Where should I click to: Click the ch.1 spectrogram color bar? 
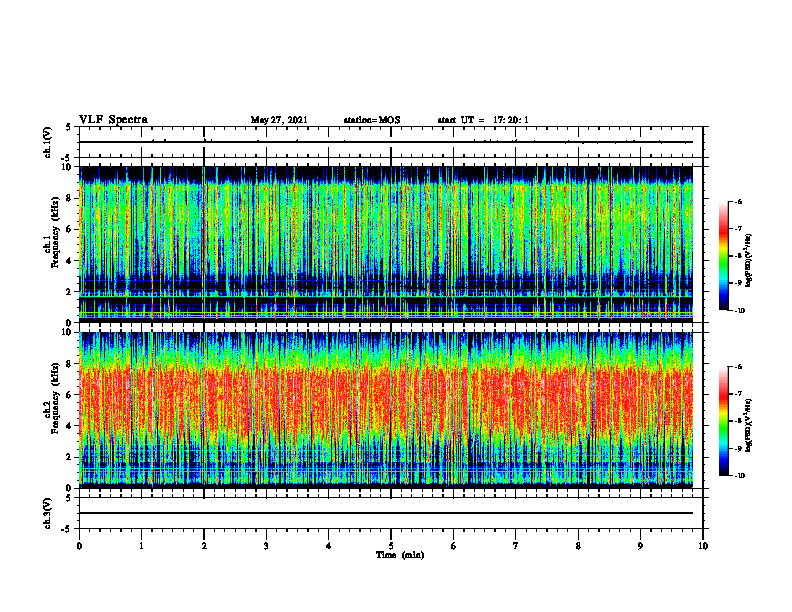click(724, 256)
